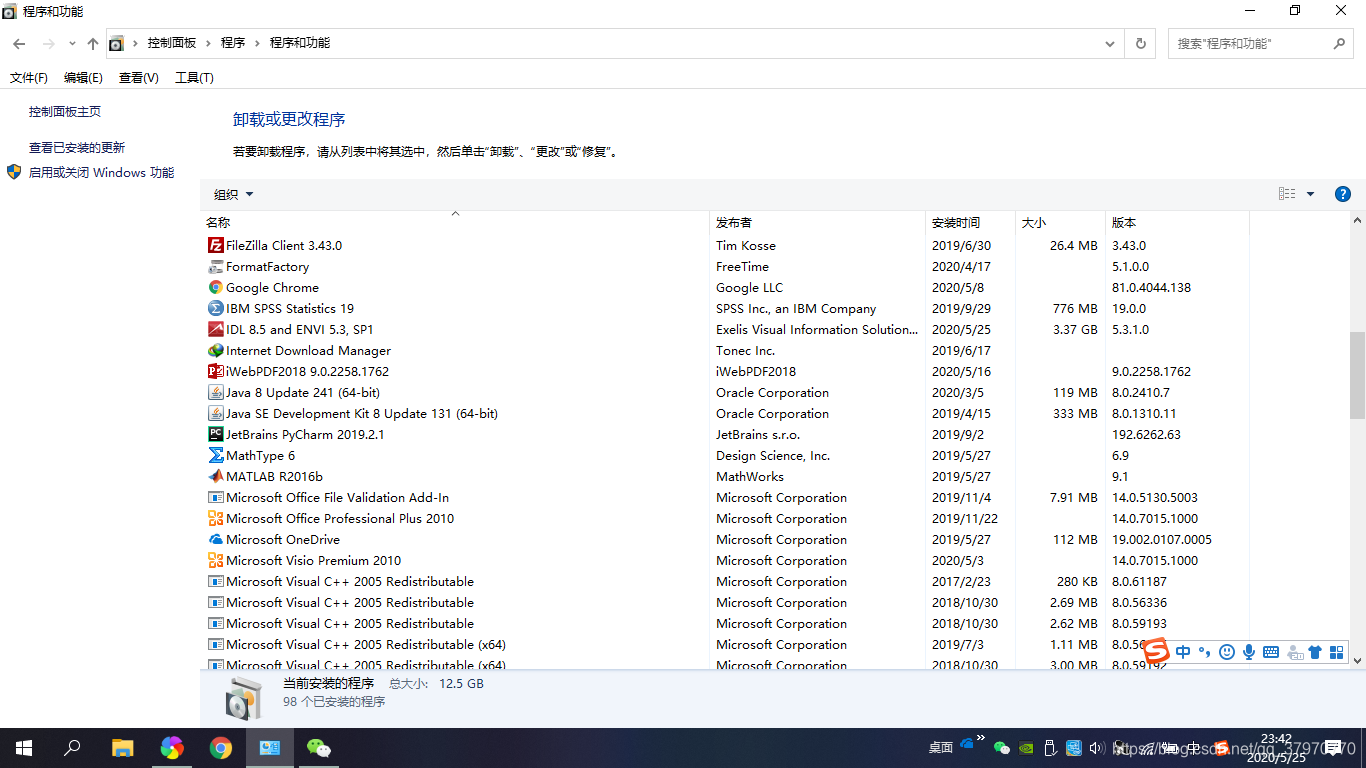Click the FormatFactory icon in list

pyautogui.click(x=215, y=266)
